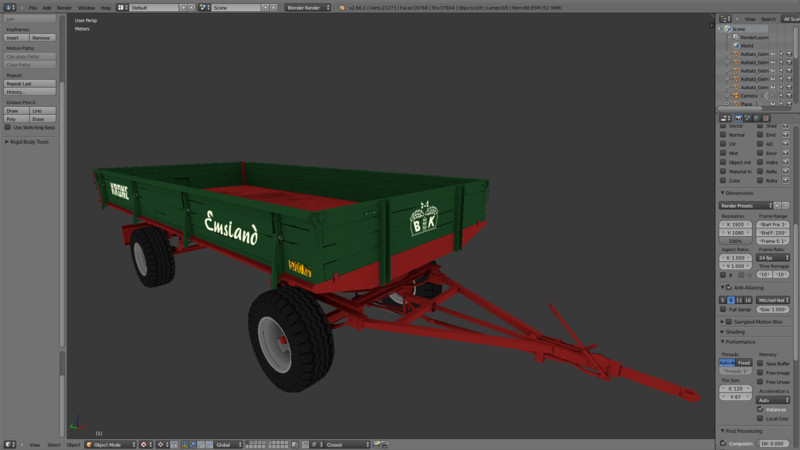Open the viewport Select menu
Image resolution: width=800 pixels, height=450 pixels.
[54, 445]
